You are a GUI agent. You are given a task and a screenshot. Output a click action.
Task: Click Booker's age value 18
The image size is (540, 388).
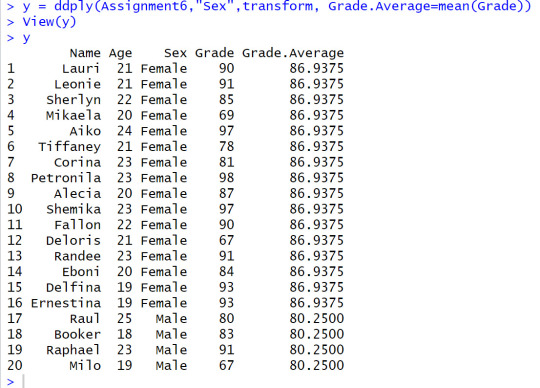124,334
